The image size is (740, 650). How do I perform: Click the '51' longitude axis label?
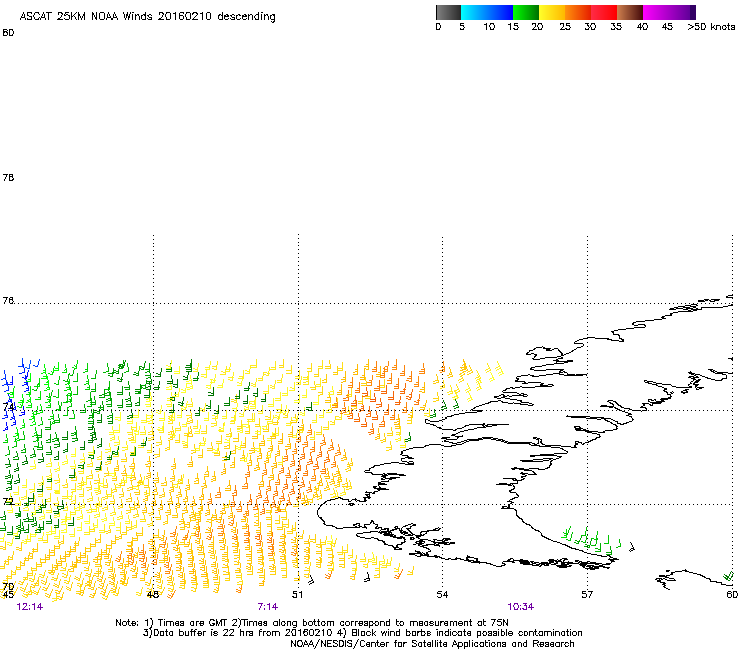[x=297, y=594]
